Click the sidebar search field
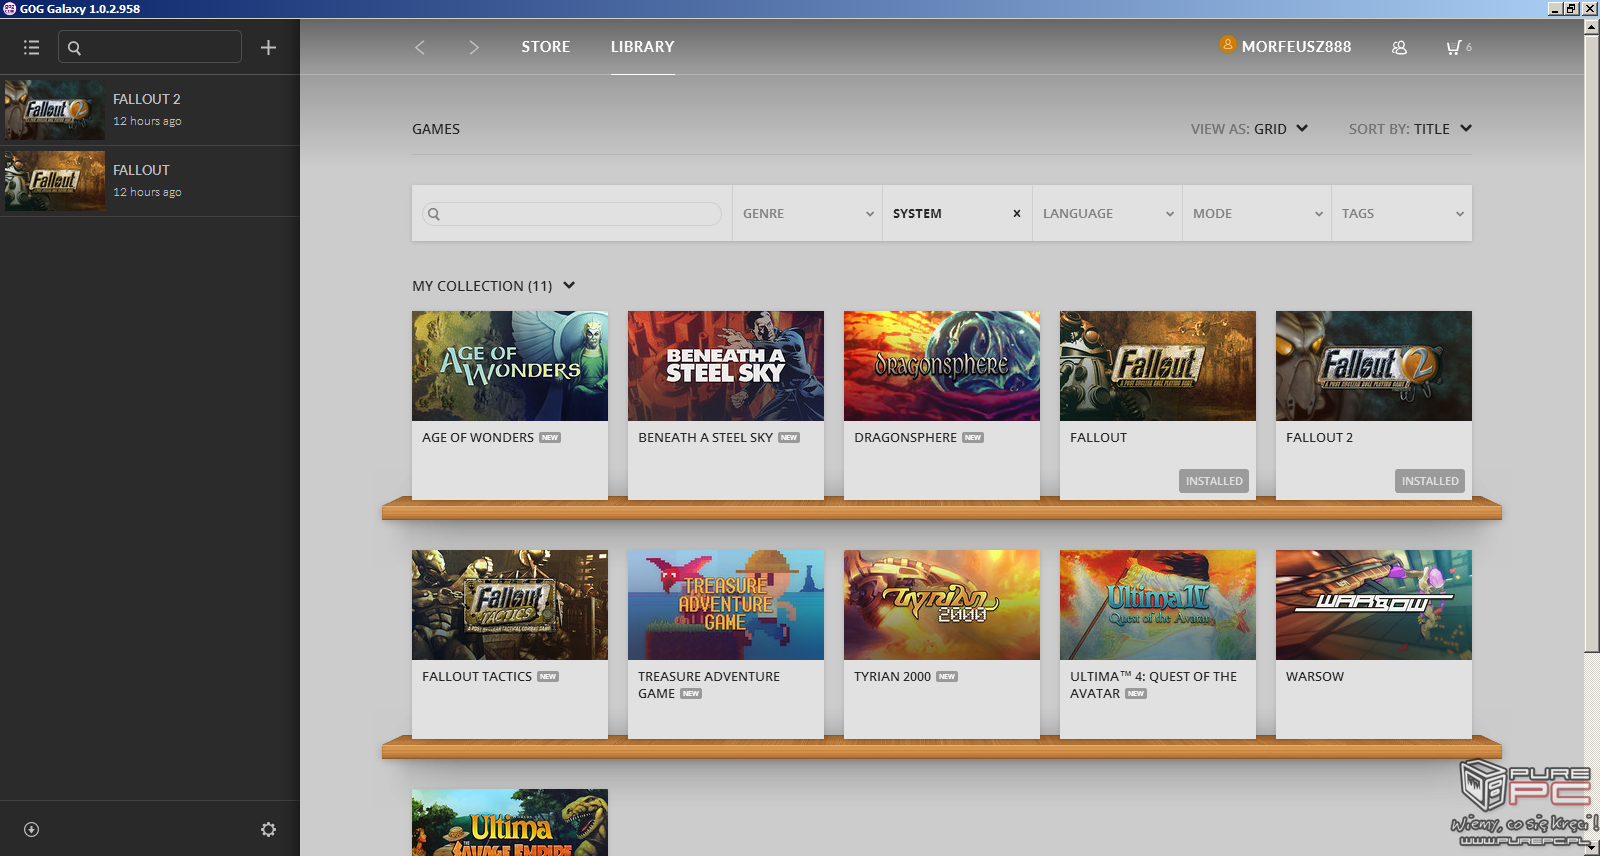This screenshot has height=856, width=1600. 150,47
